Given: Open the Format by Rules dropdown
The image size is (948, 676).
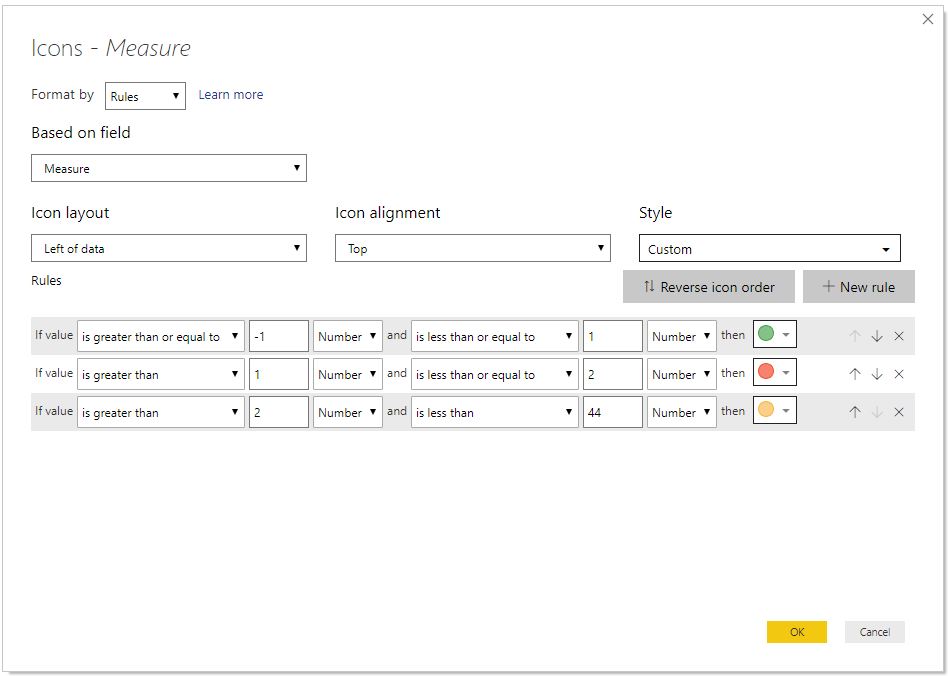Looking at the screenshot, I should tap(145, 96).
